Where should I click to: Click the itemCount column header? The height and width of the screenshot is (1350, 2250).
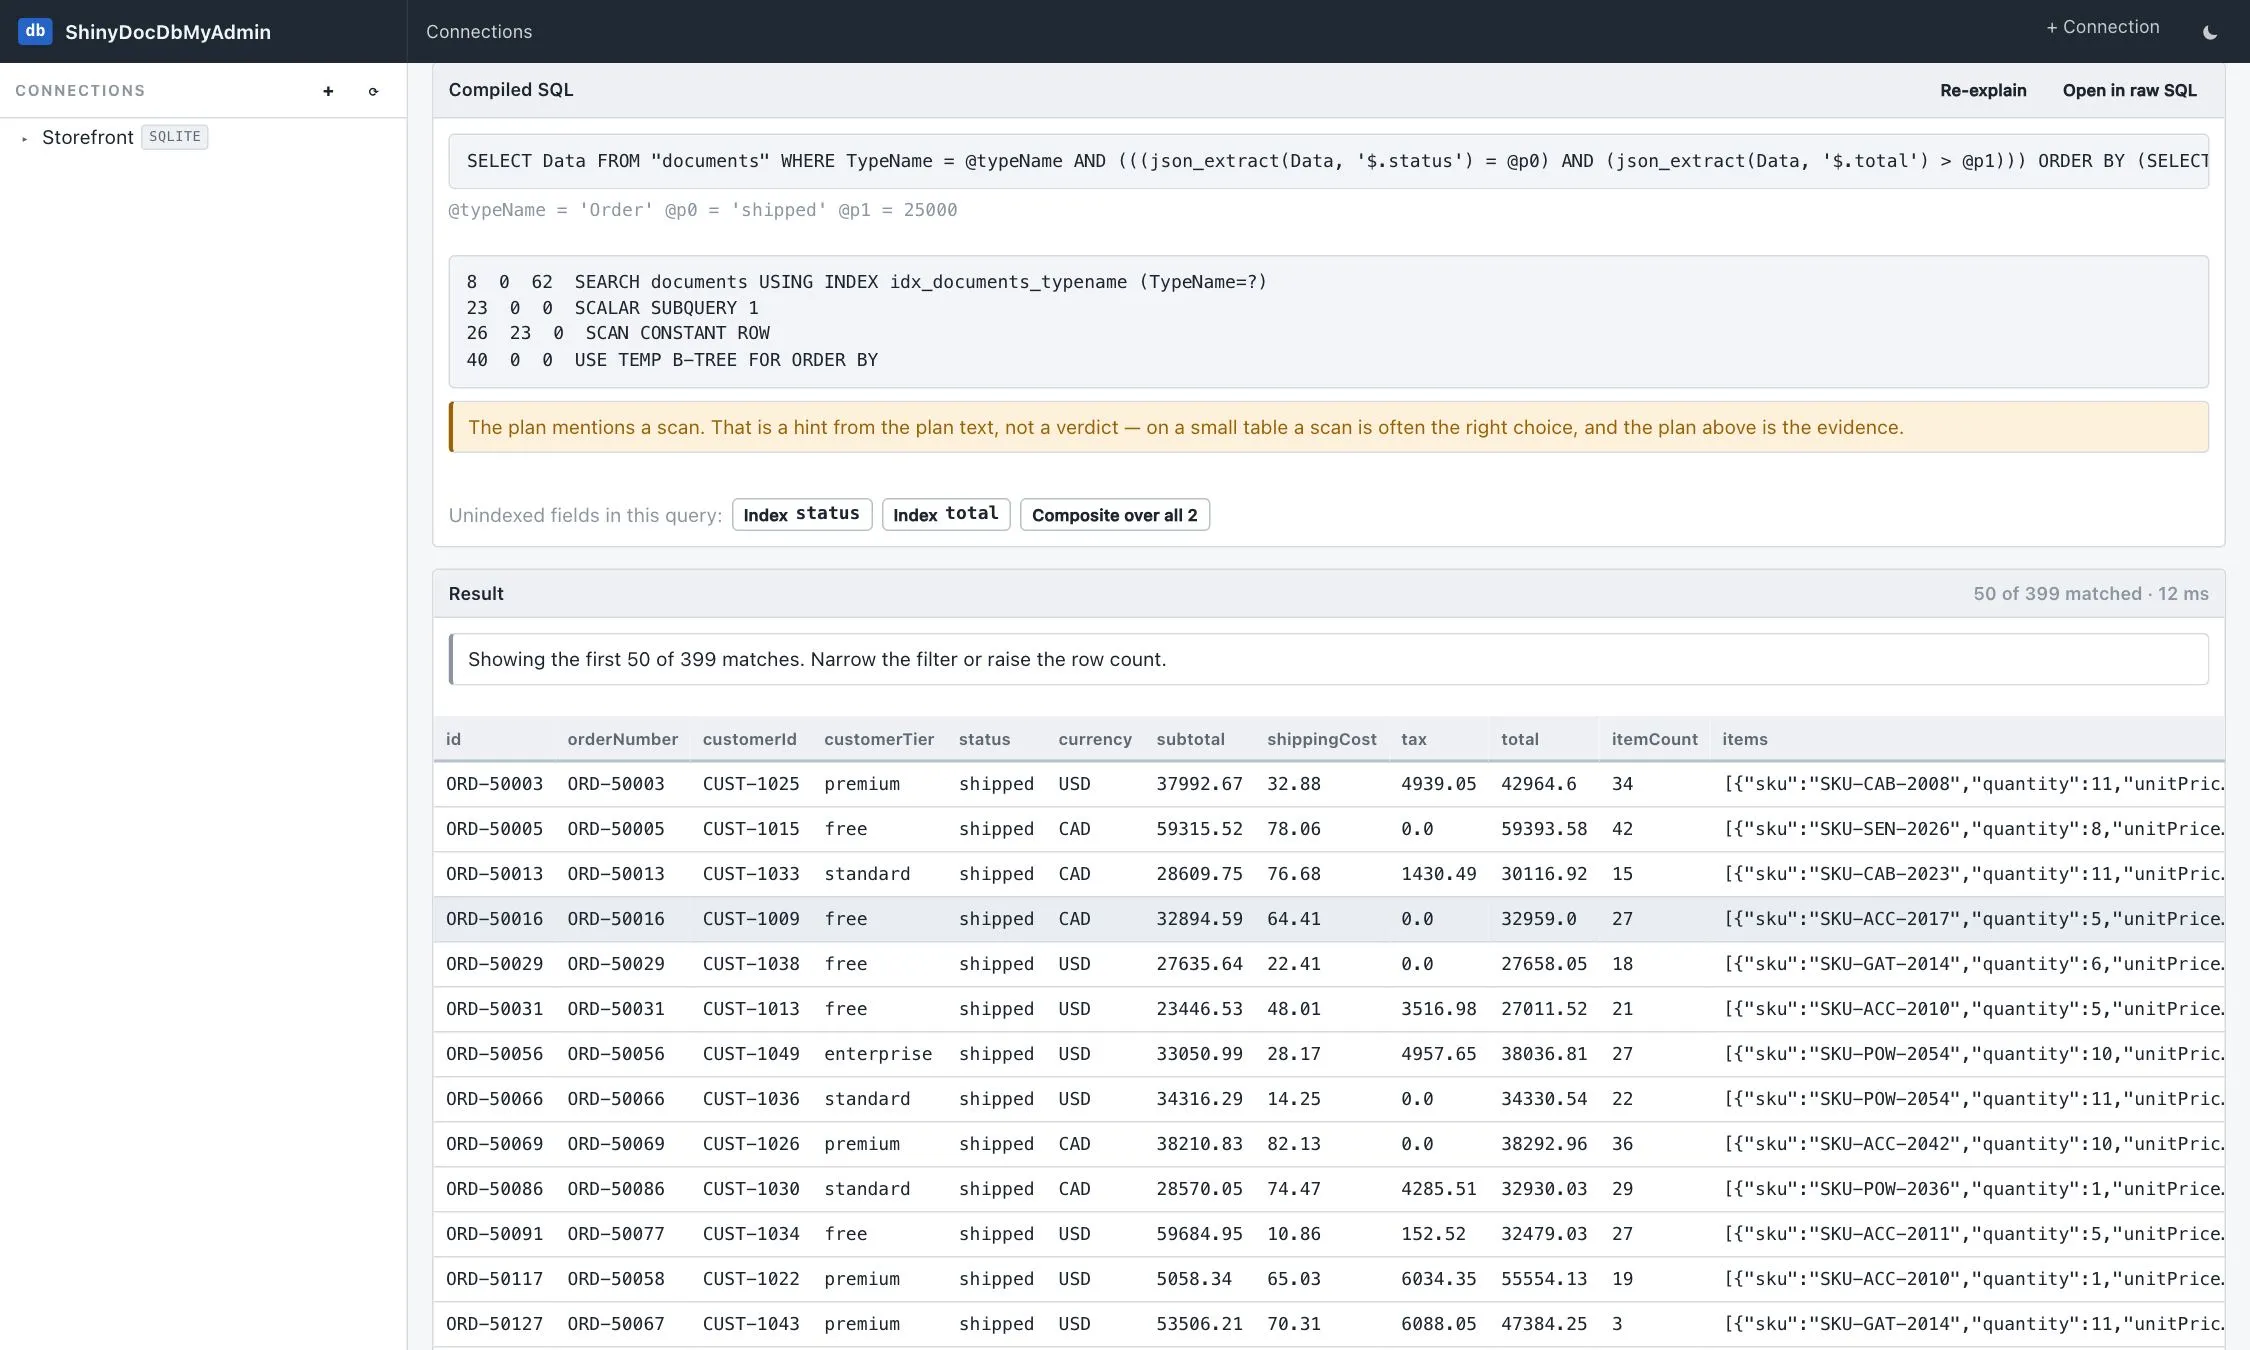coord(1654,739)
